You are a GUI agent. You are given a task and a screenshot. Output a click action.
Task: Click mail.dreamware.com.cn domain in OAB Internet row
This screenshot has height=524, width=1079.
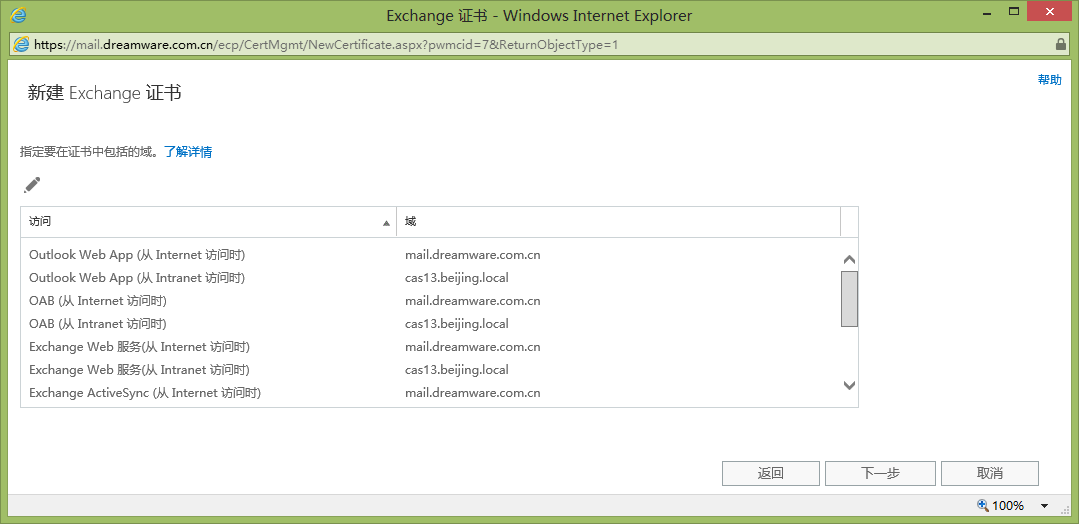[x=473, y=301]
